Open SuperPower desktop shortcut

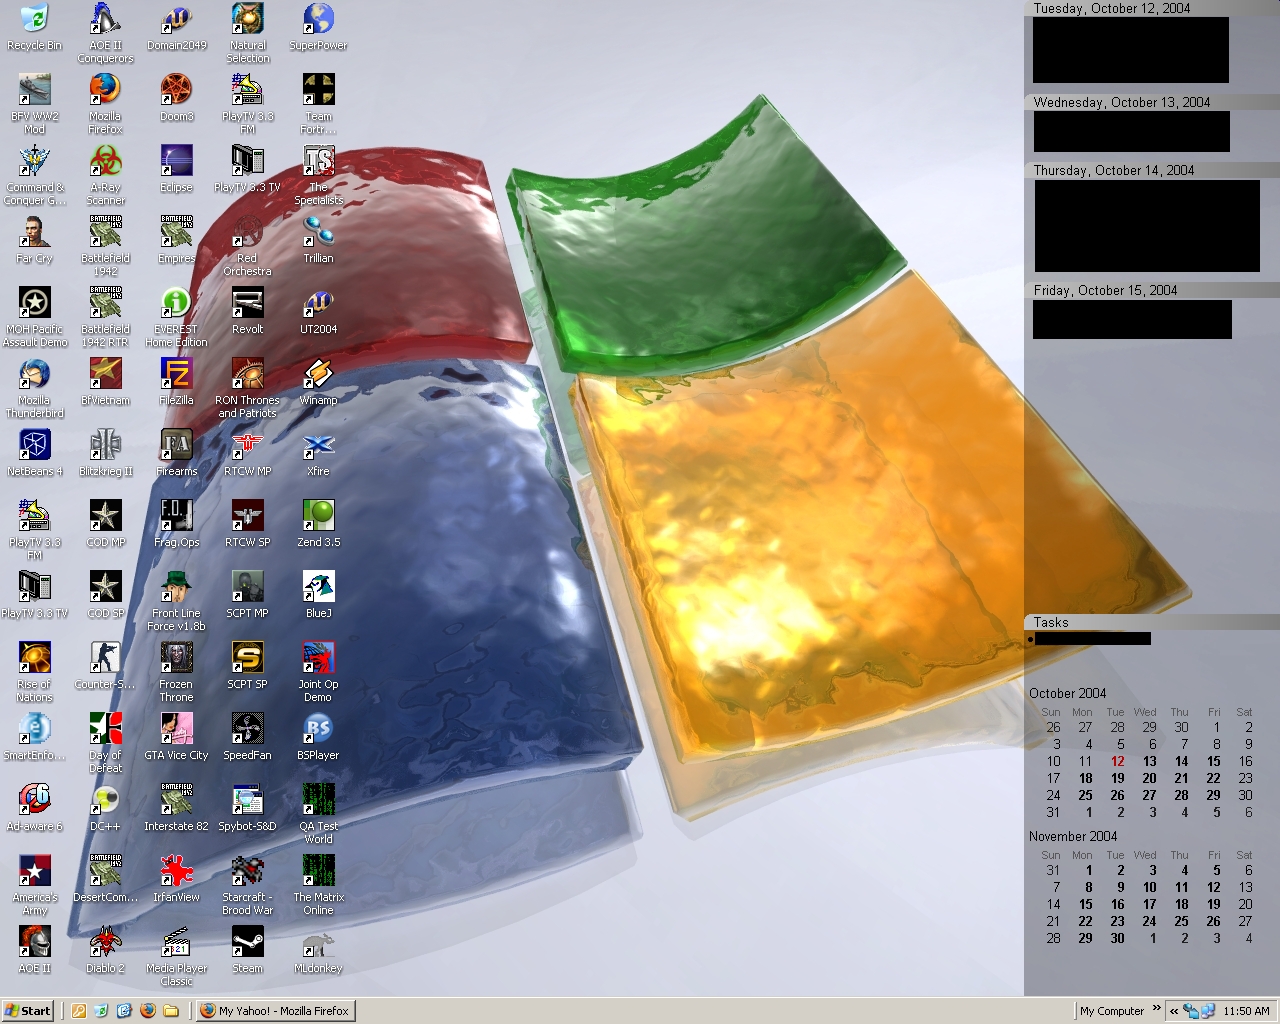click(318, 27)
